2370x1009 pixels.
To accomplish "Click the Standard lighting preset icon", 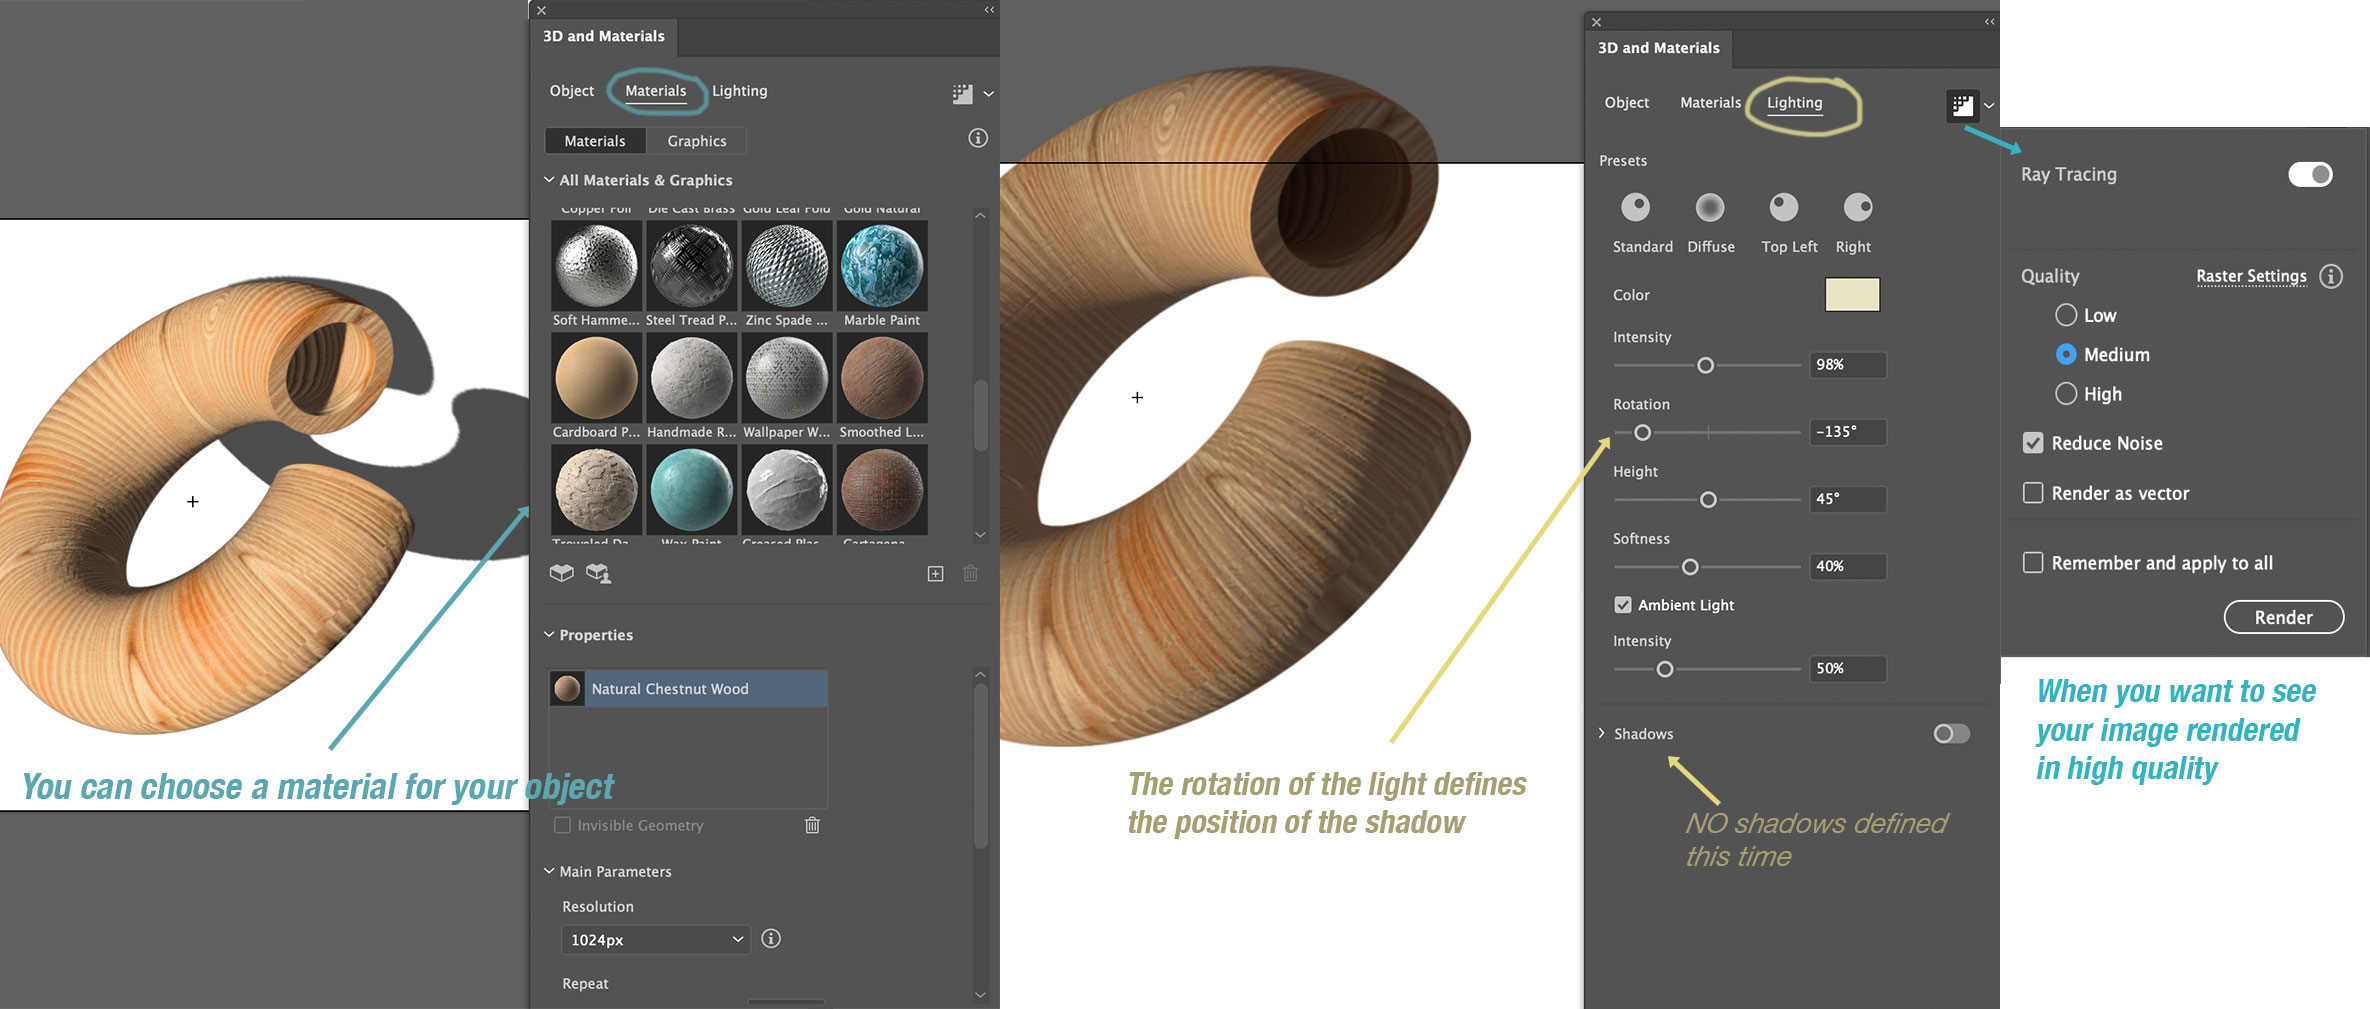I will 1636,208.
